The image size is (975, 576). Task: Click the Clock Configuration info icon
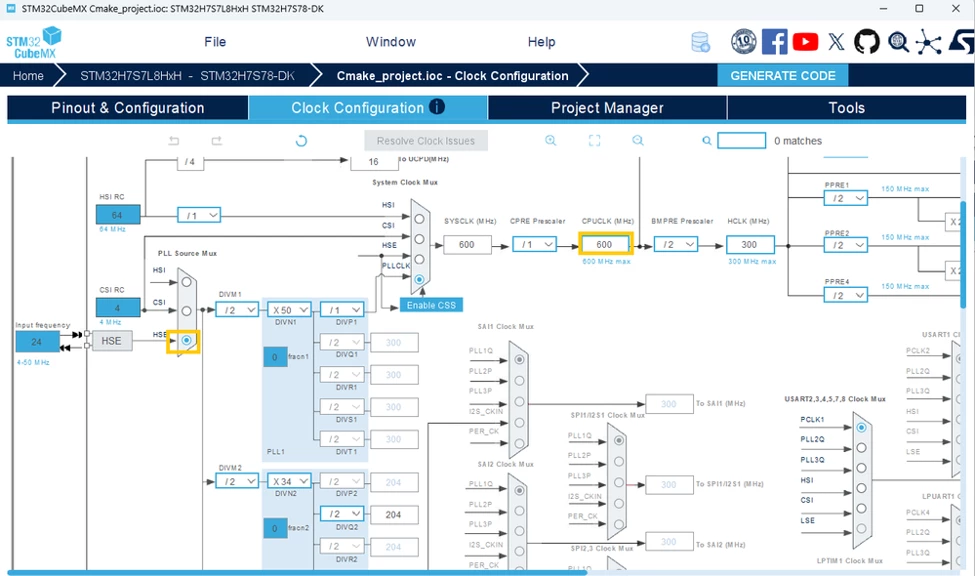tap(437, 107)
